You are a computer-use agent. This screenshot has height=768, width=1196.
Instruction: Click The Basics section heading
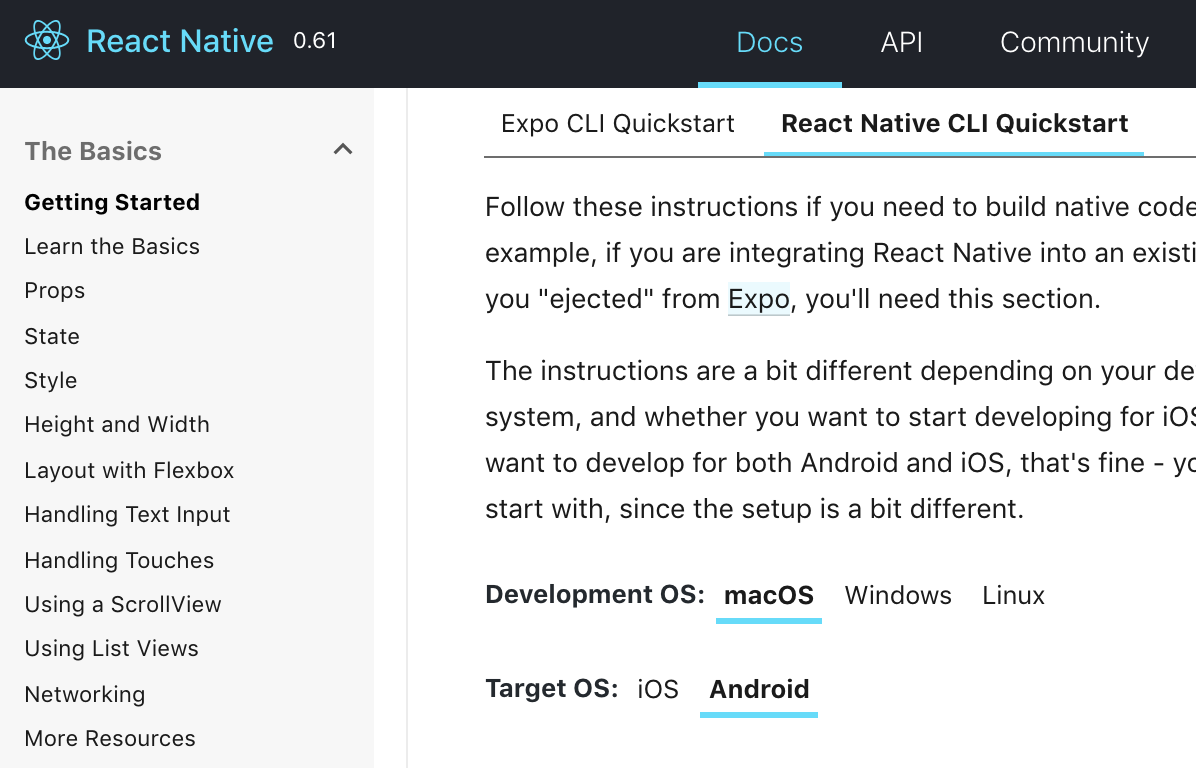(x=93, y=151)
